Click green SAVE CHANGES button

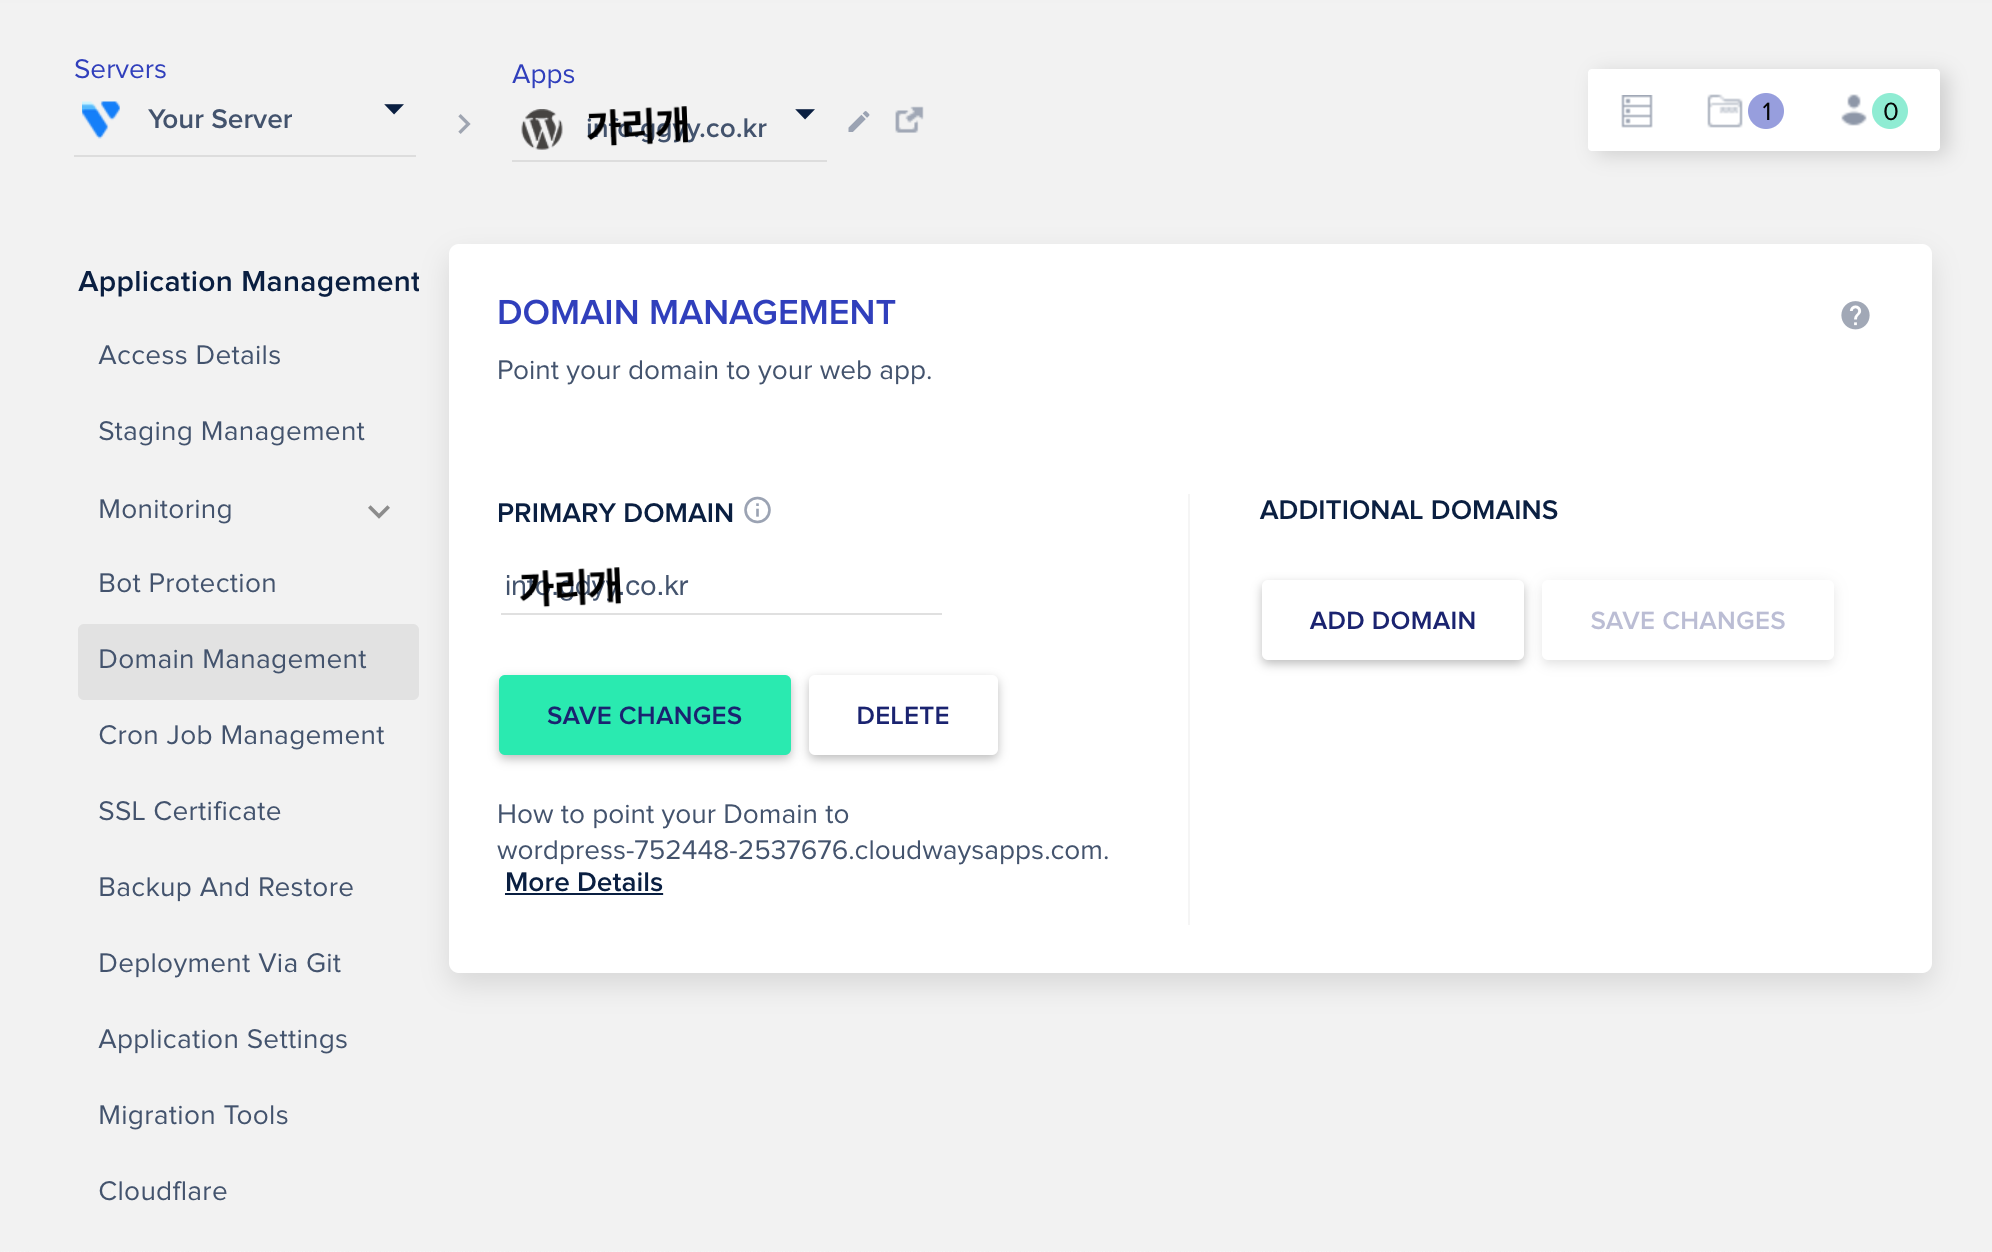tap(644, 715)
